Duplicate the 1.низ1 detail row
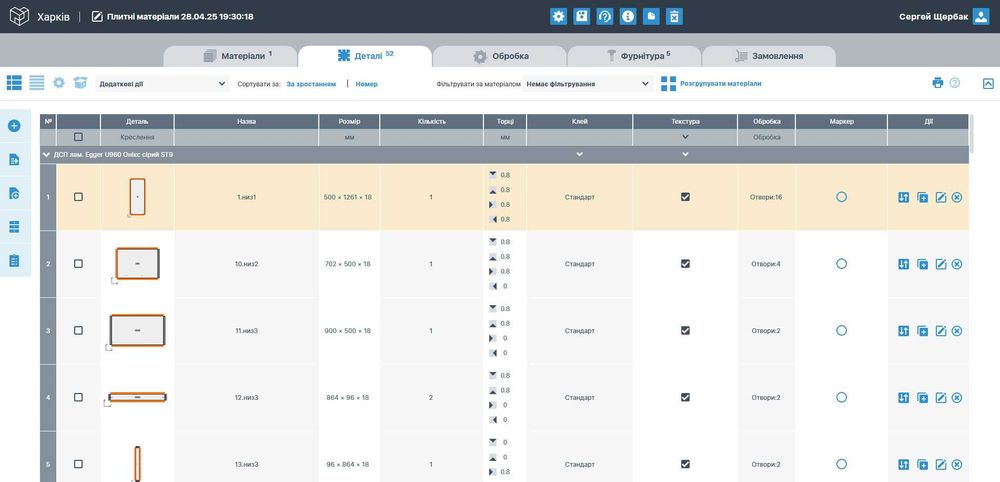1000x482 pixels. click(x=922, y=198)
